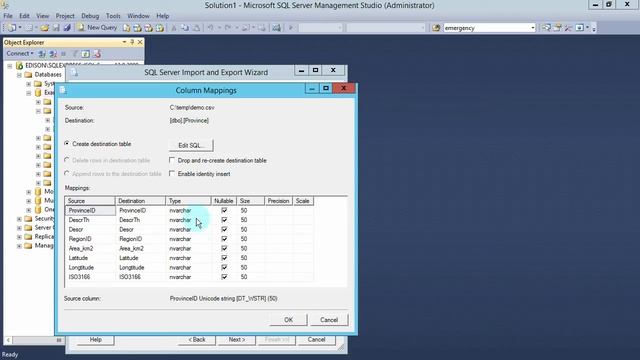Click < Back in the Import Export Wizard
Viewport: 640px width, 360px height.
(x=197, y=340)
